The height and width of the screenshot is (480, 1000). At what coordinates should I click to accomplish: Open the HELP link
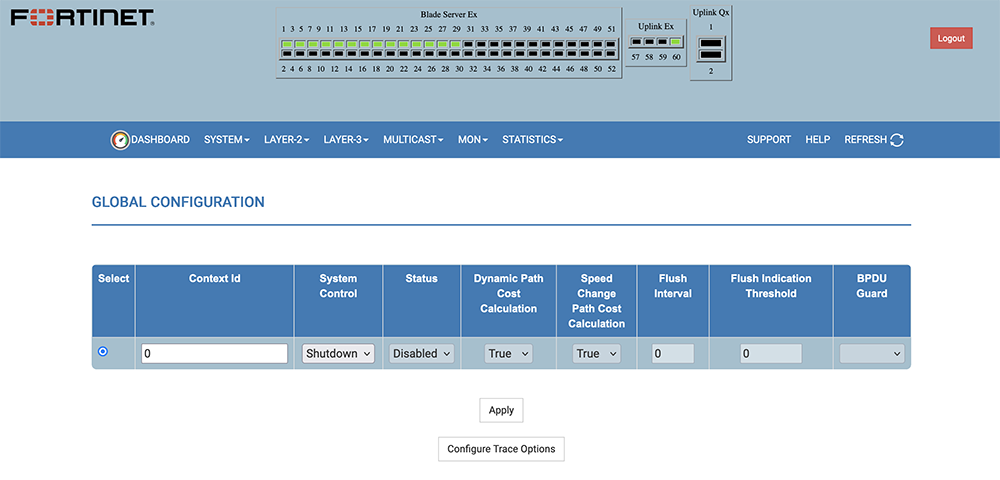coord(818,140)
